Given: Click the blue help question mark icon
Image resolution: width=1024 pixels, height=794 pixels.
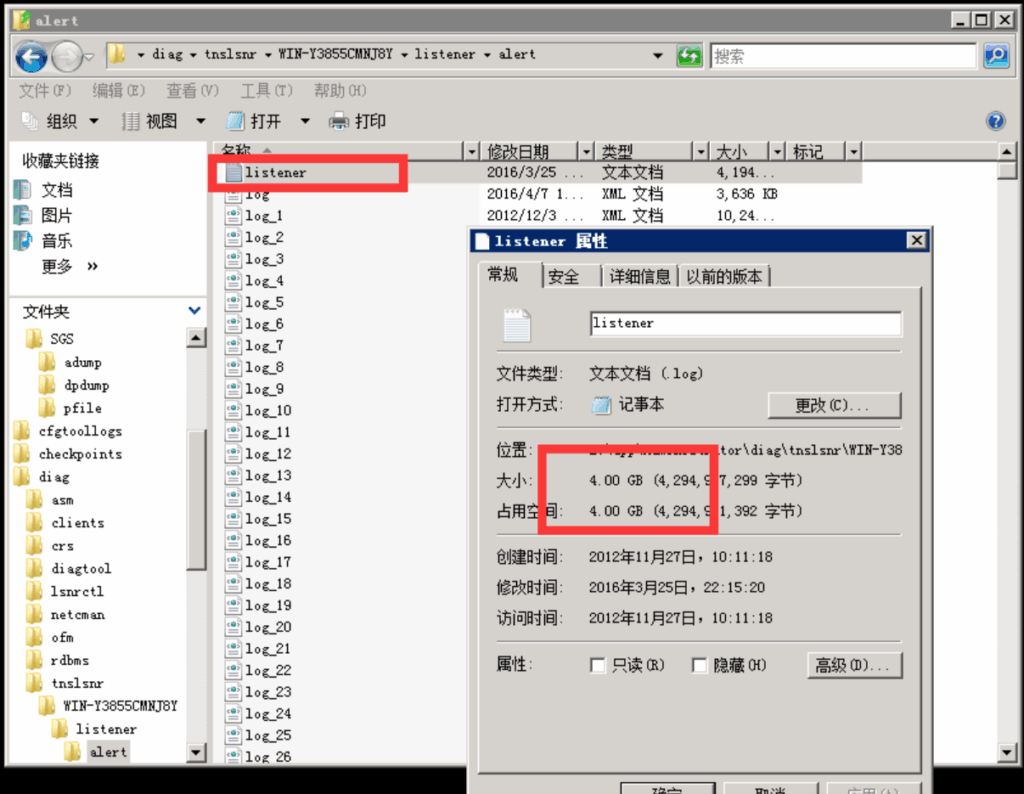Looking at the screenshot, I should tap(995, 121).
